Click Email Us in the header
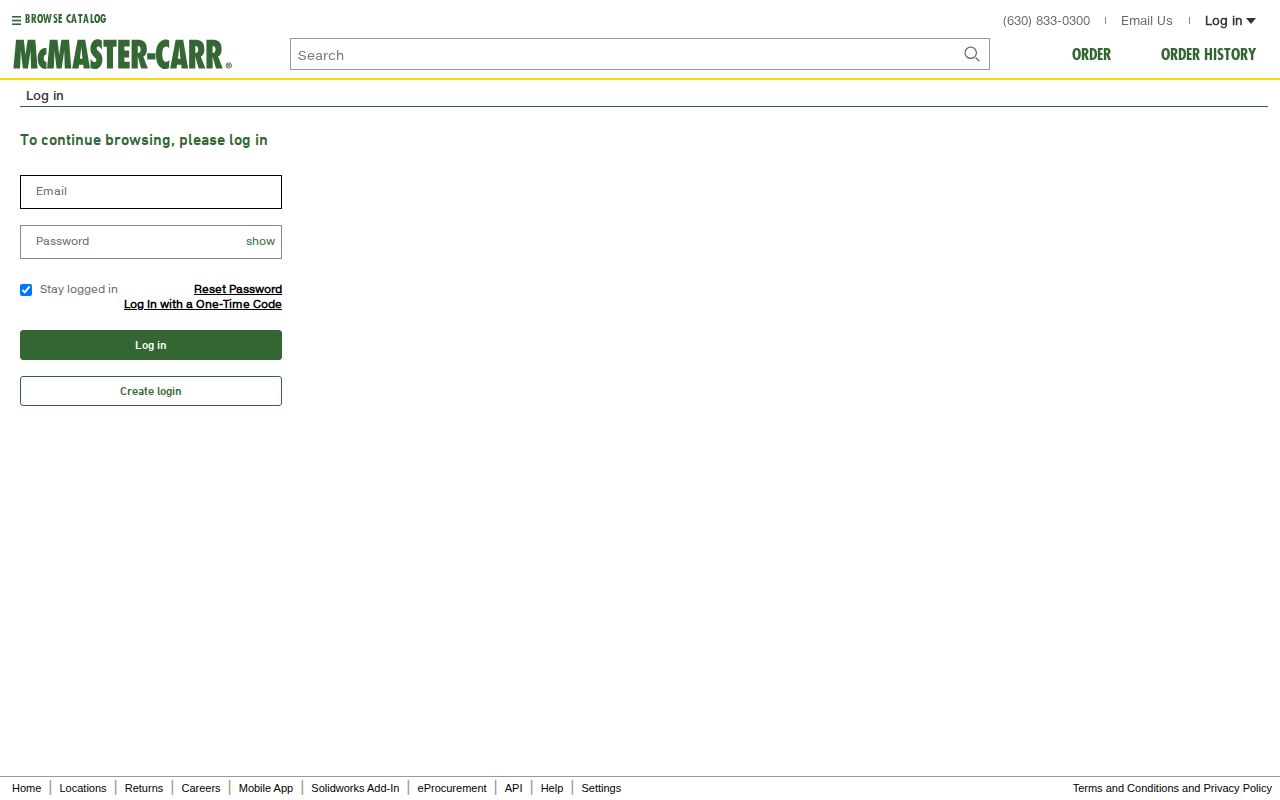1280x800 pixels. (1146, 20)
